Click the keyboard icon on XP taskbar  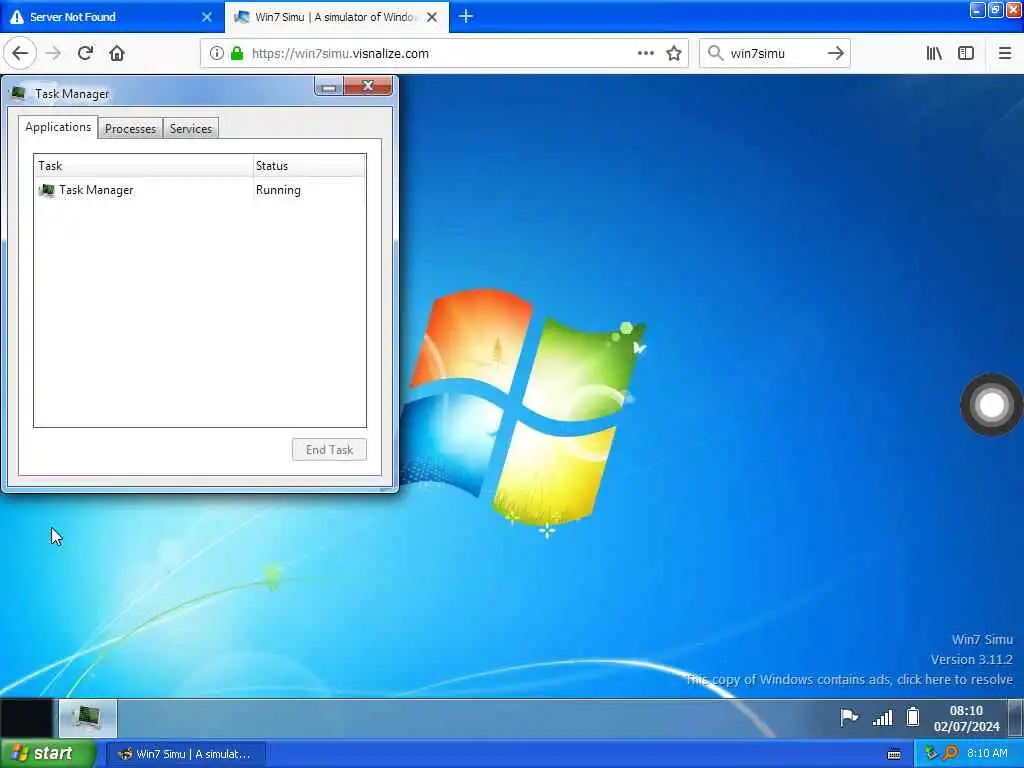pos(894,754)
